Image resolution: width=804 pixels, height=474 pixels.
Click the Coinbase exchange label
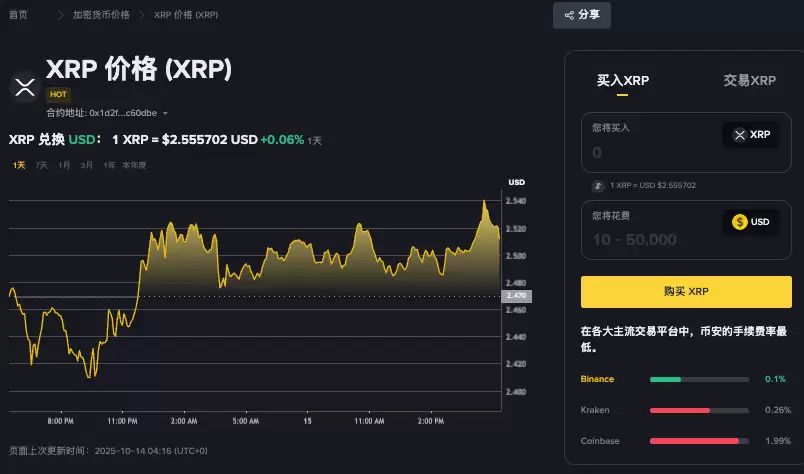[x=600, y=441]
